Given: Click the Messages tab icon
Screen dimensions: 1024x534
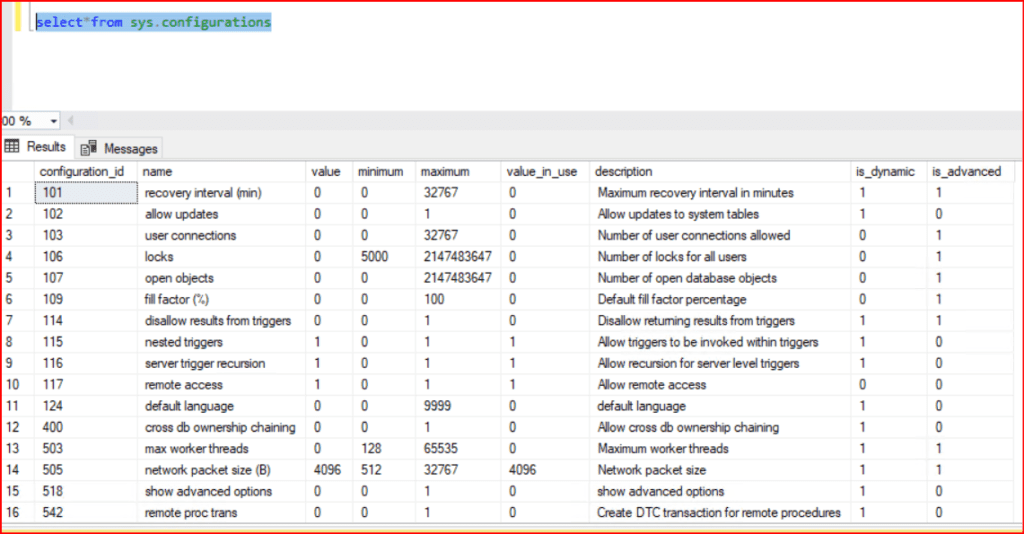Looking at the screenshot, I should tap(88, 148).
